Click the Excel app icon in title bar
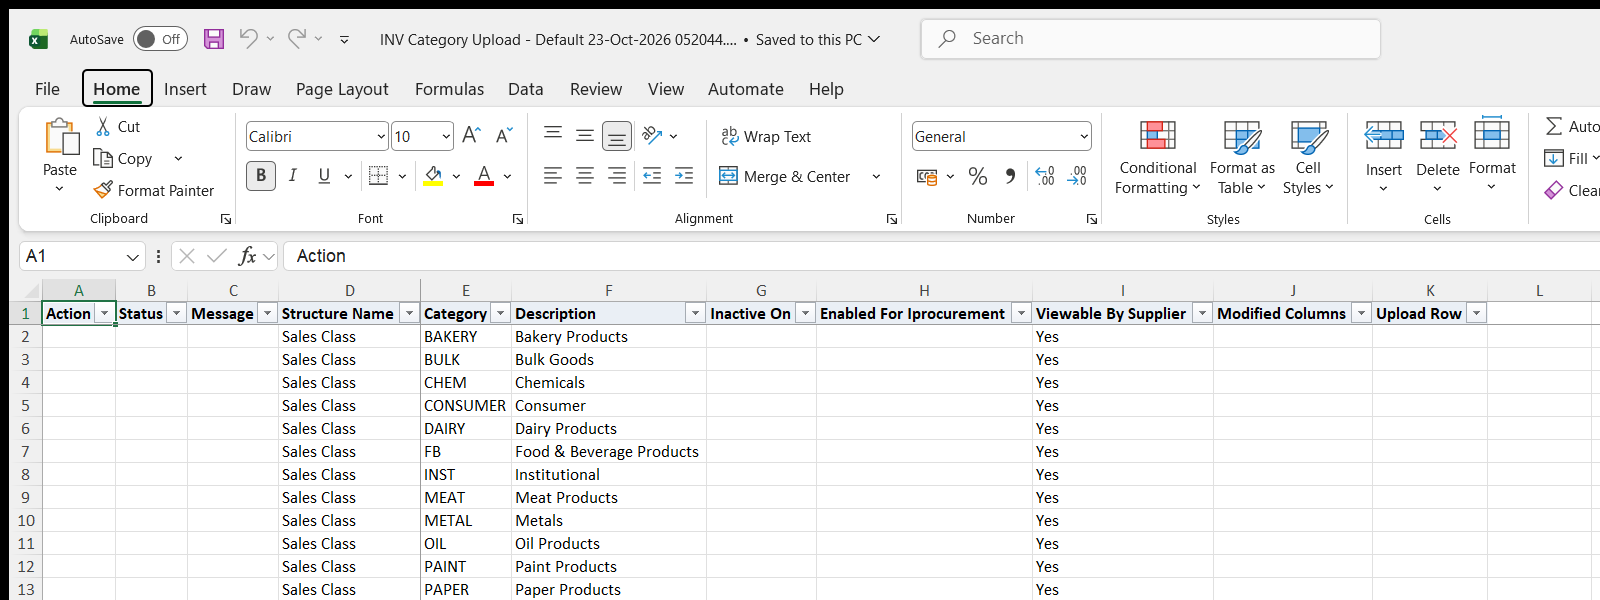1600x600 pixels. click(38, 39)
